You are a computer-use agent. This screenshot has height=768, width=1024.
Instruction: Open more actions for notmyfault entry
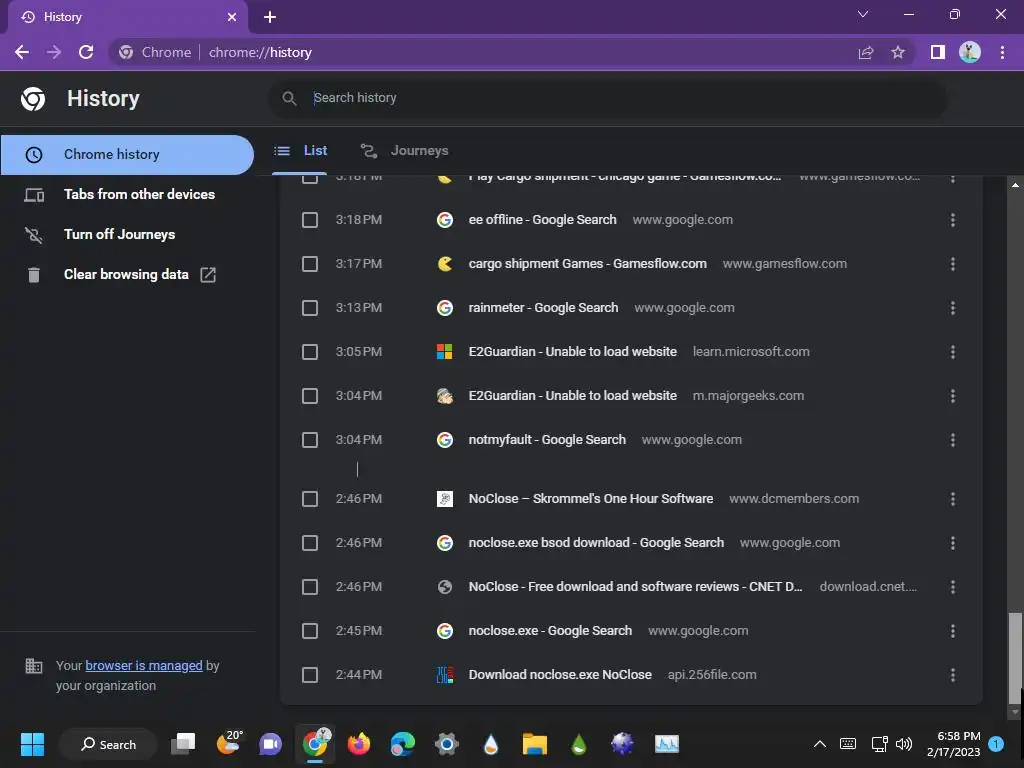[x=953, y=440]
